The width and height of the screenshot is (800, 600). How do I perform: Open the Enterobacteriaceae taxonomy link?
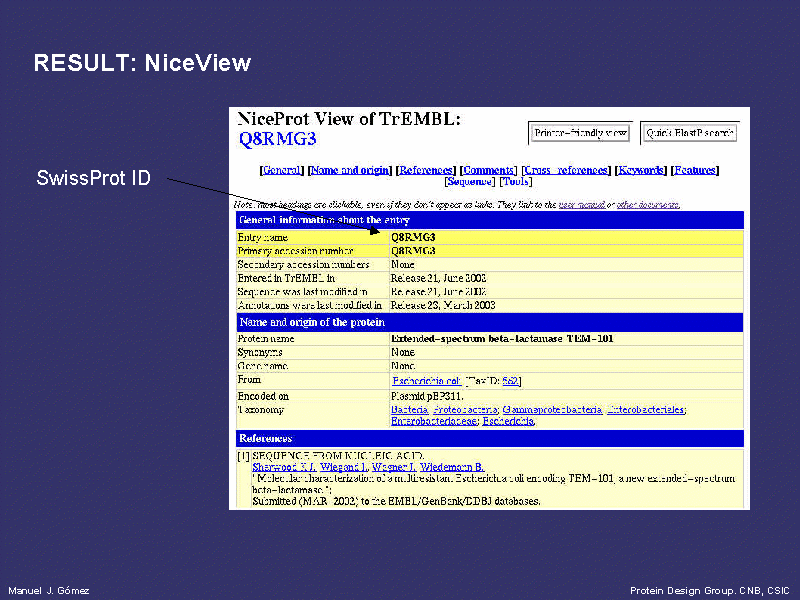point(434,421)
